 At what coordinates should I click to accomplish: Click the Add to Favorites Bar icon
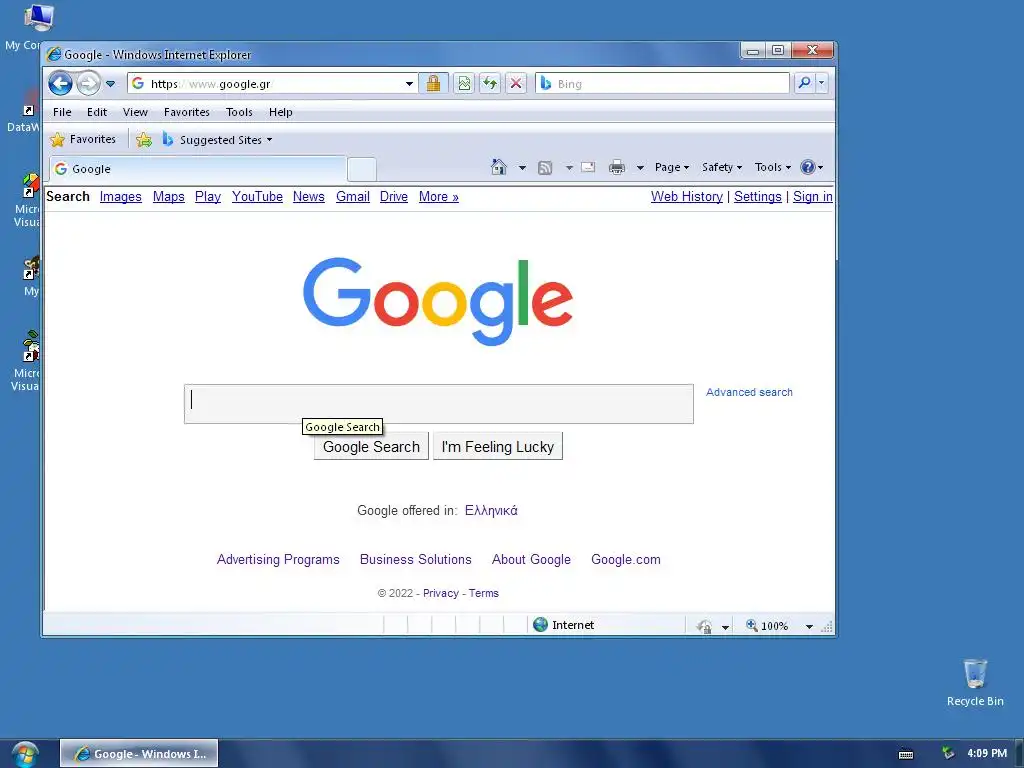(x=144, y=139)
